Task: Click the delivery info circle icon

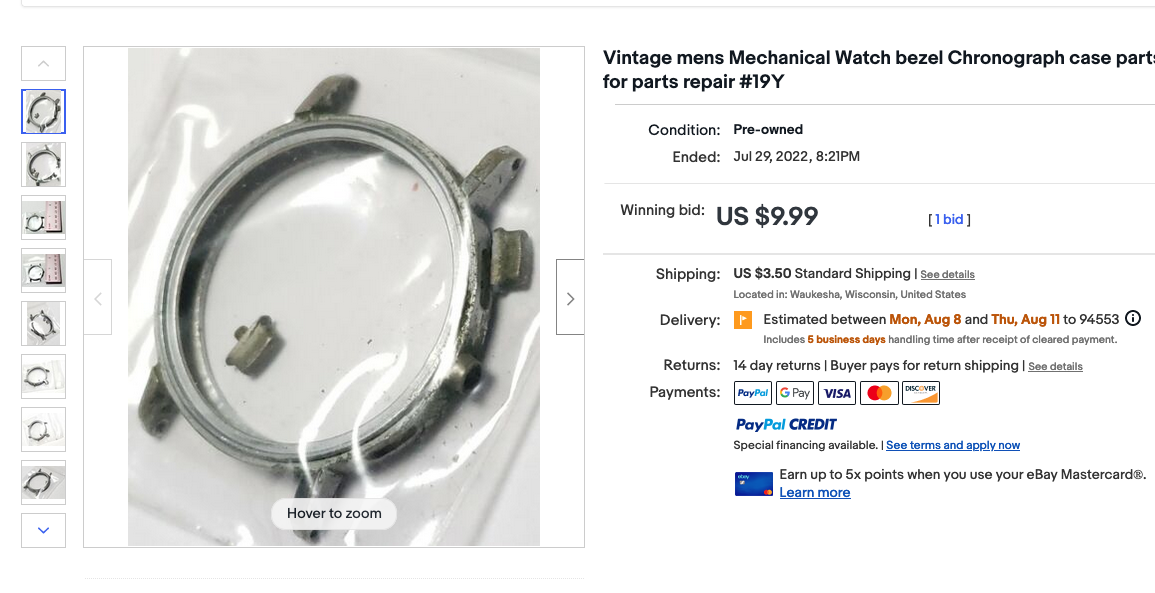Action: (1133, 319)
